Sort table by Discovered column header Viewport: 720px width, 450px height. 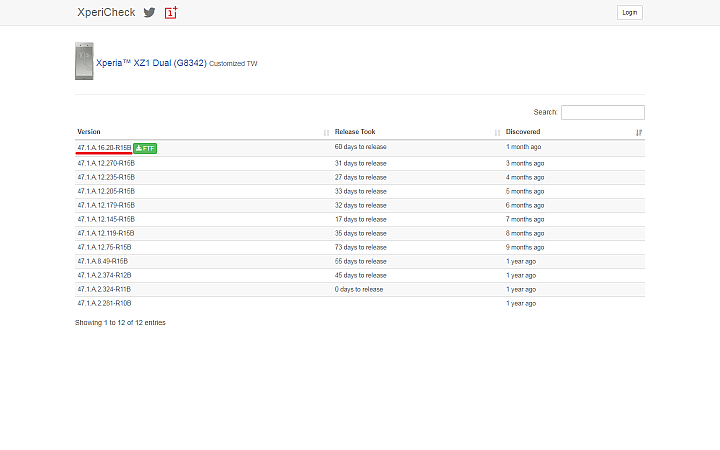click(x=574, y=132)
